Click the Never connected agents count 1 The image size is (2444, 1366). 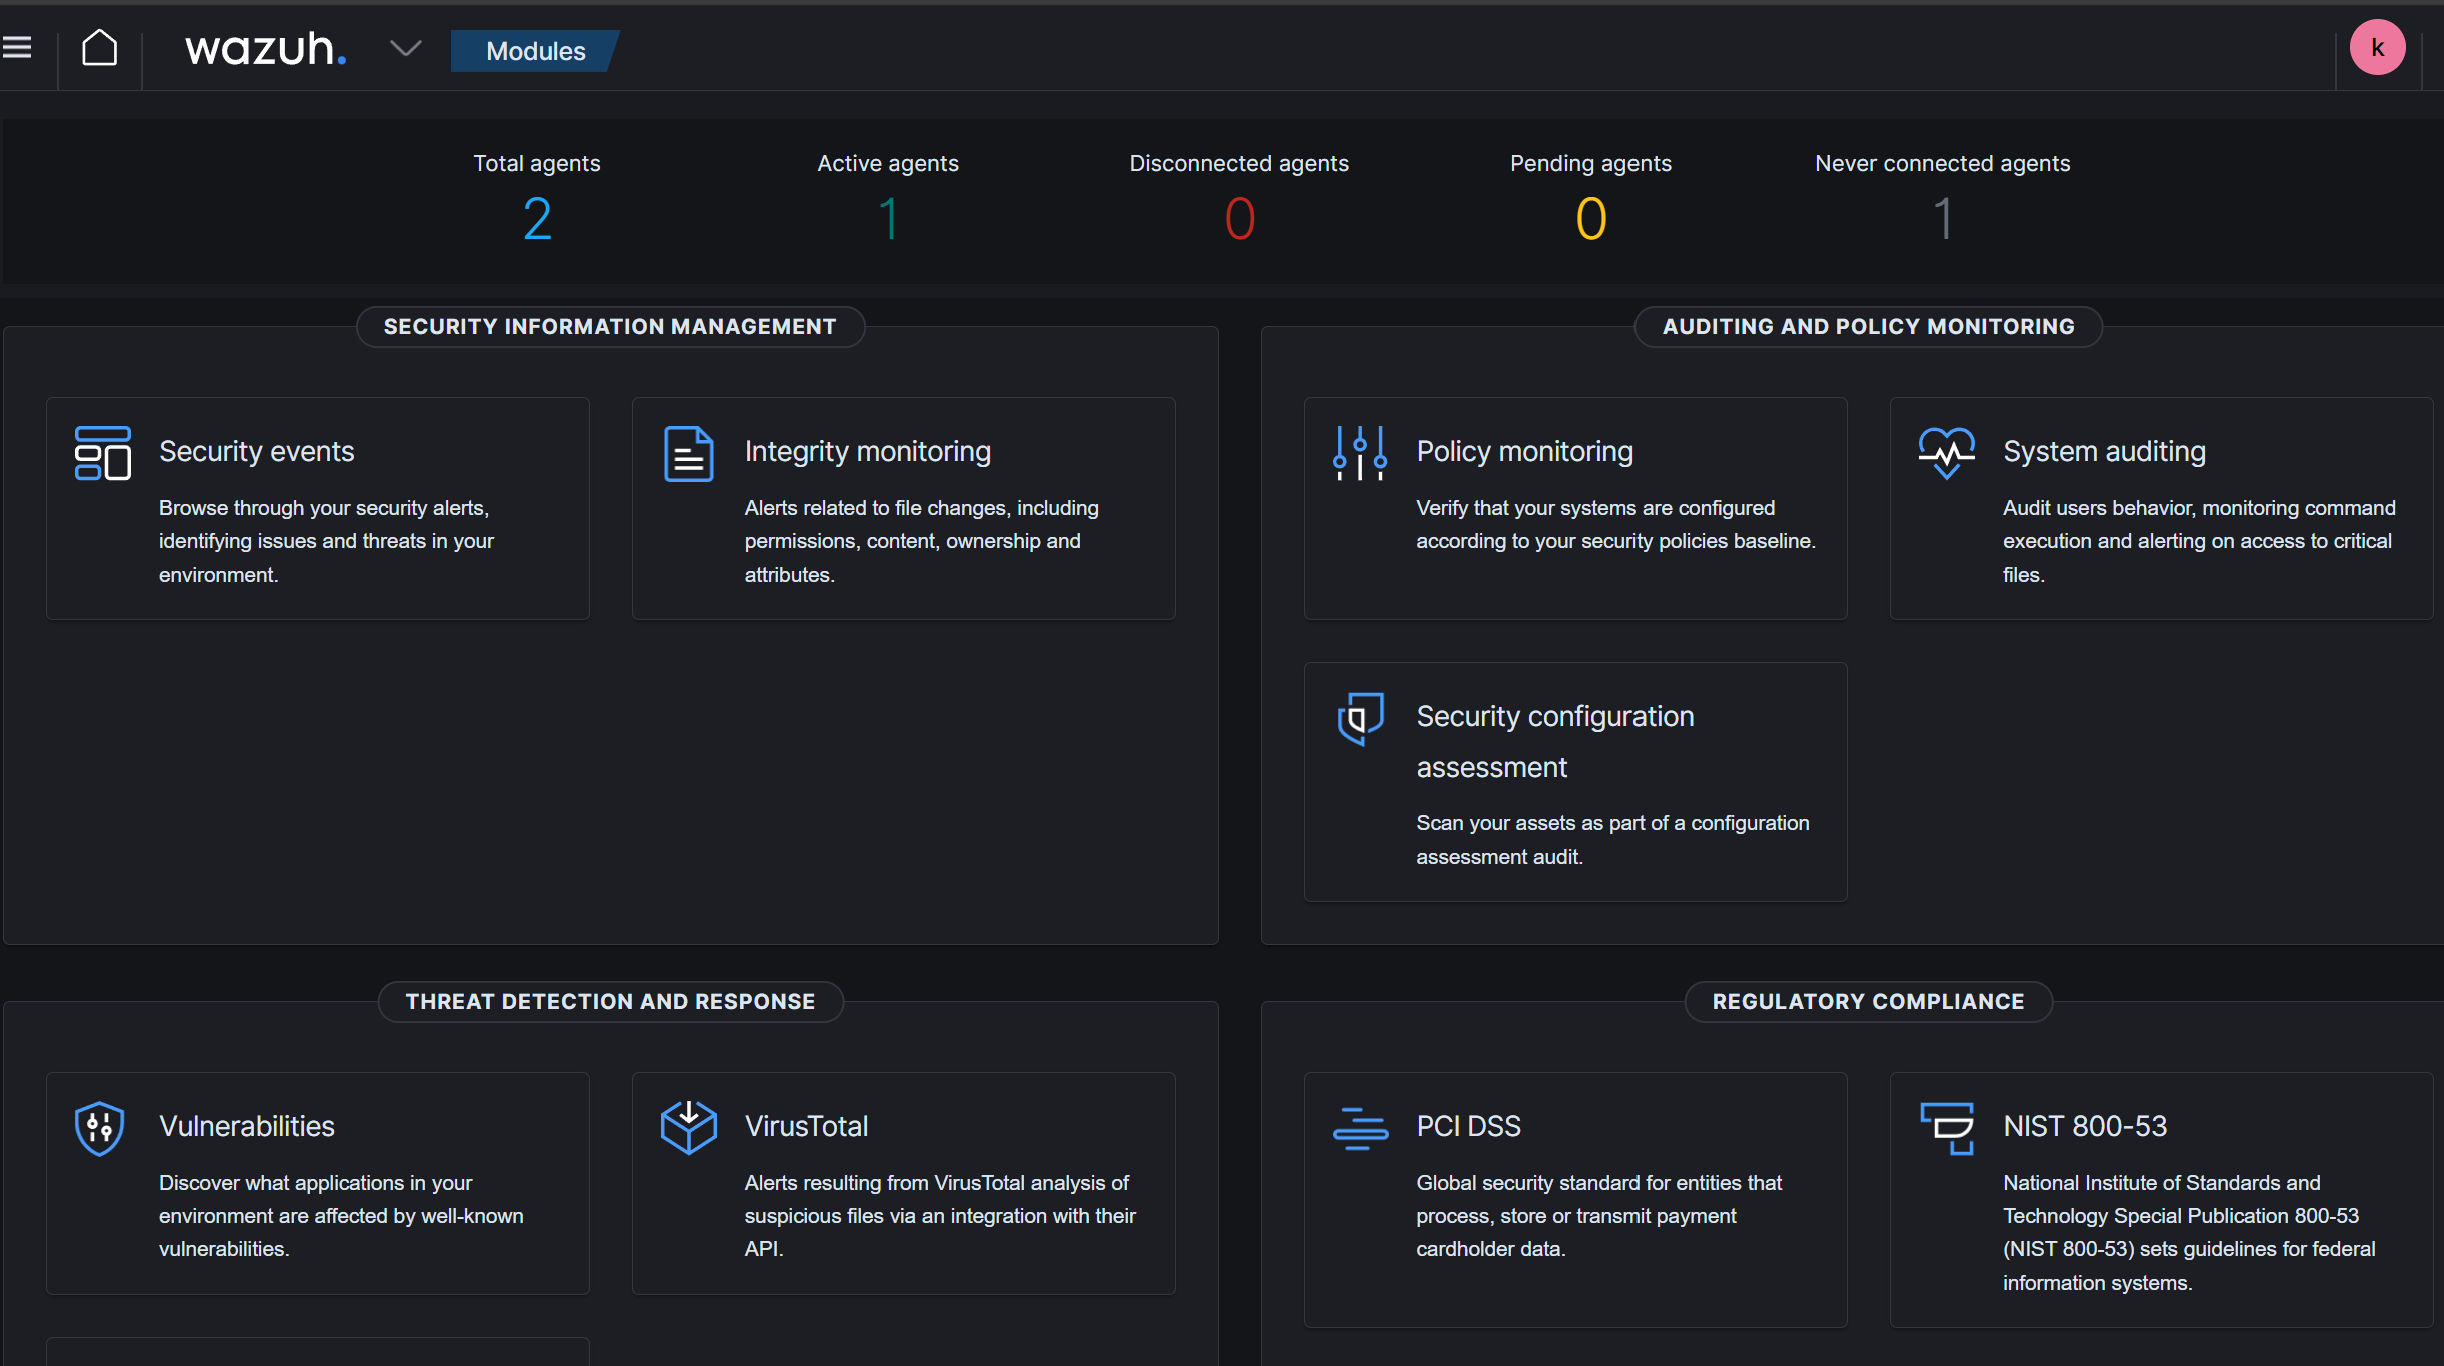point(1942,219)
